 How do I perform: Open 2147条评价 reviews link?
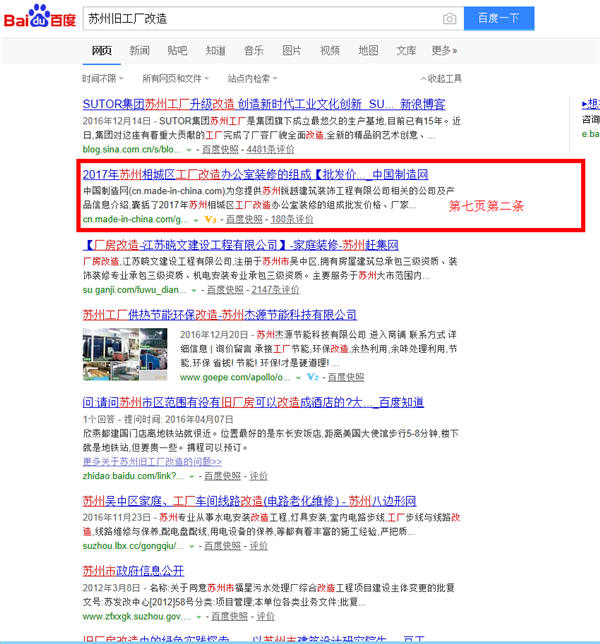[275, 290]
